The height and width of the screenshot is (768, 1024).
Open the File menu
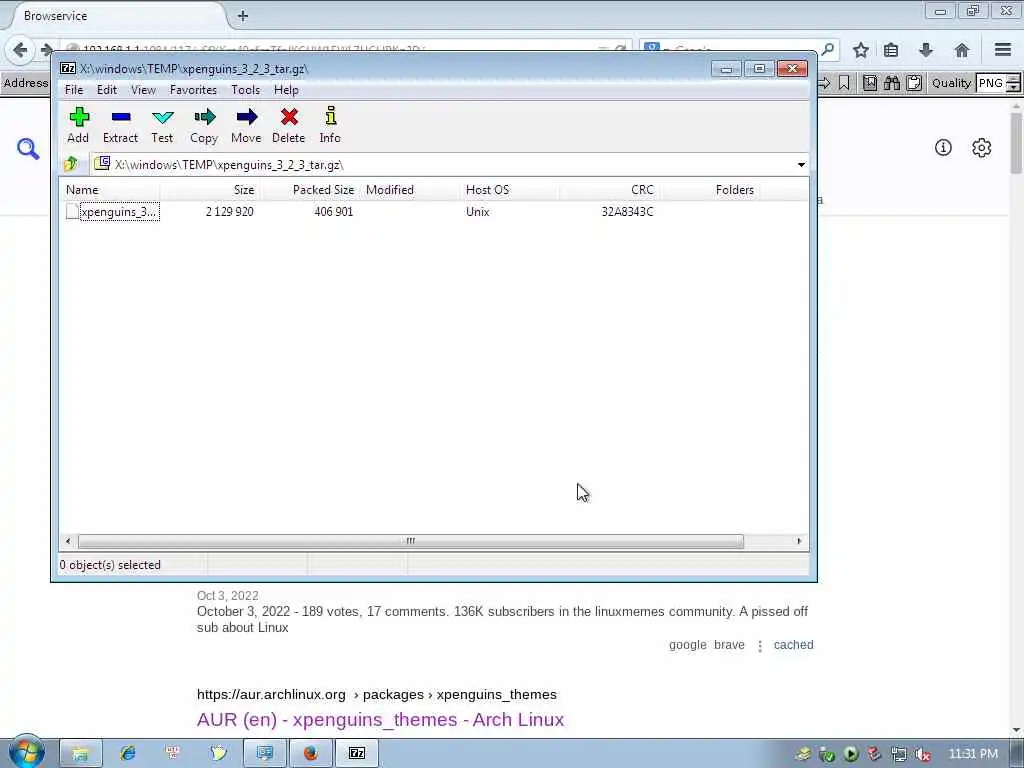(74, 90)
